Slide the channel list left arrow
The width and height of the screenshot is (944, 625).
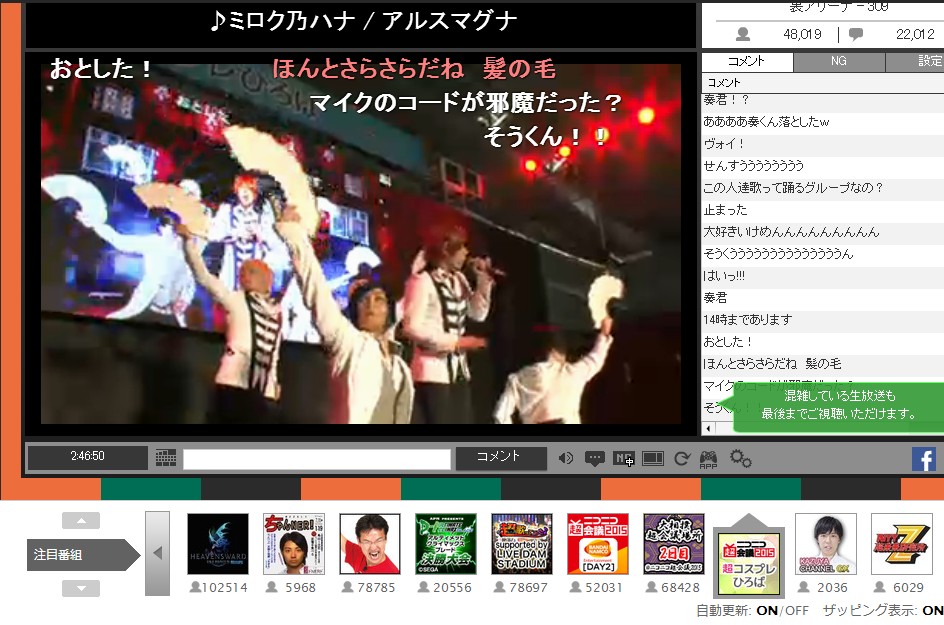[157, 553]
